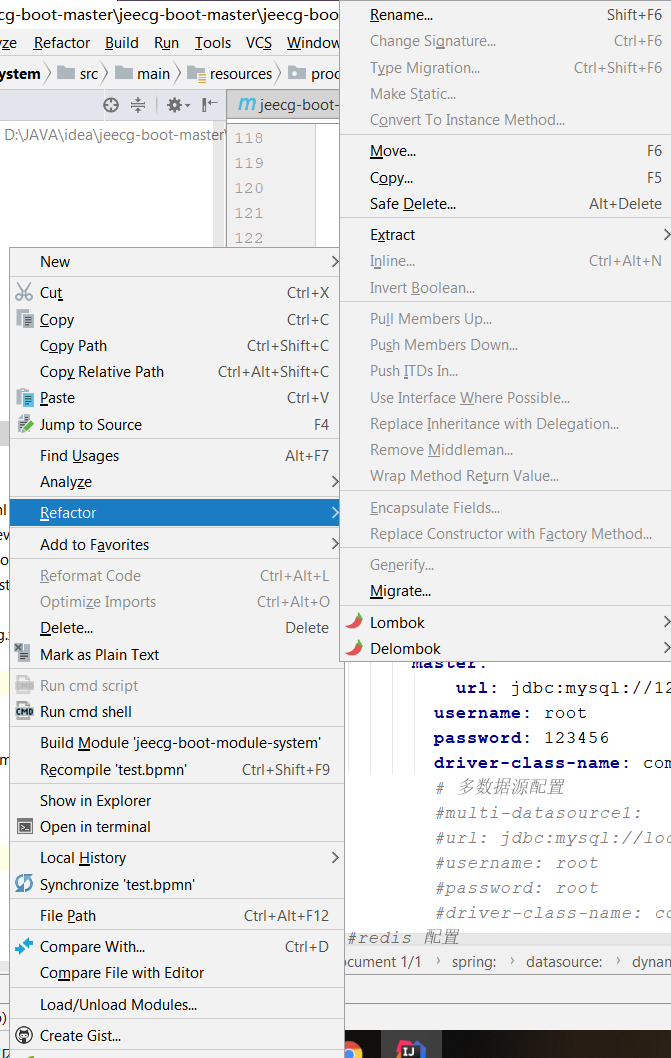Click the IntelliJ IDEA taskbar icon

click(410, 1048)
